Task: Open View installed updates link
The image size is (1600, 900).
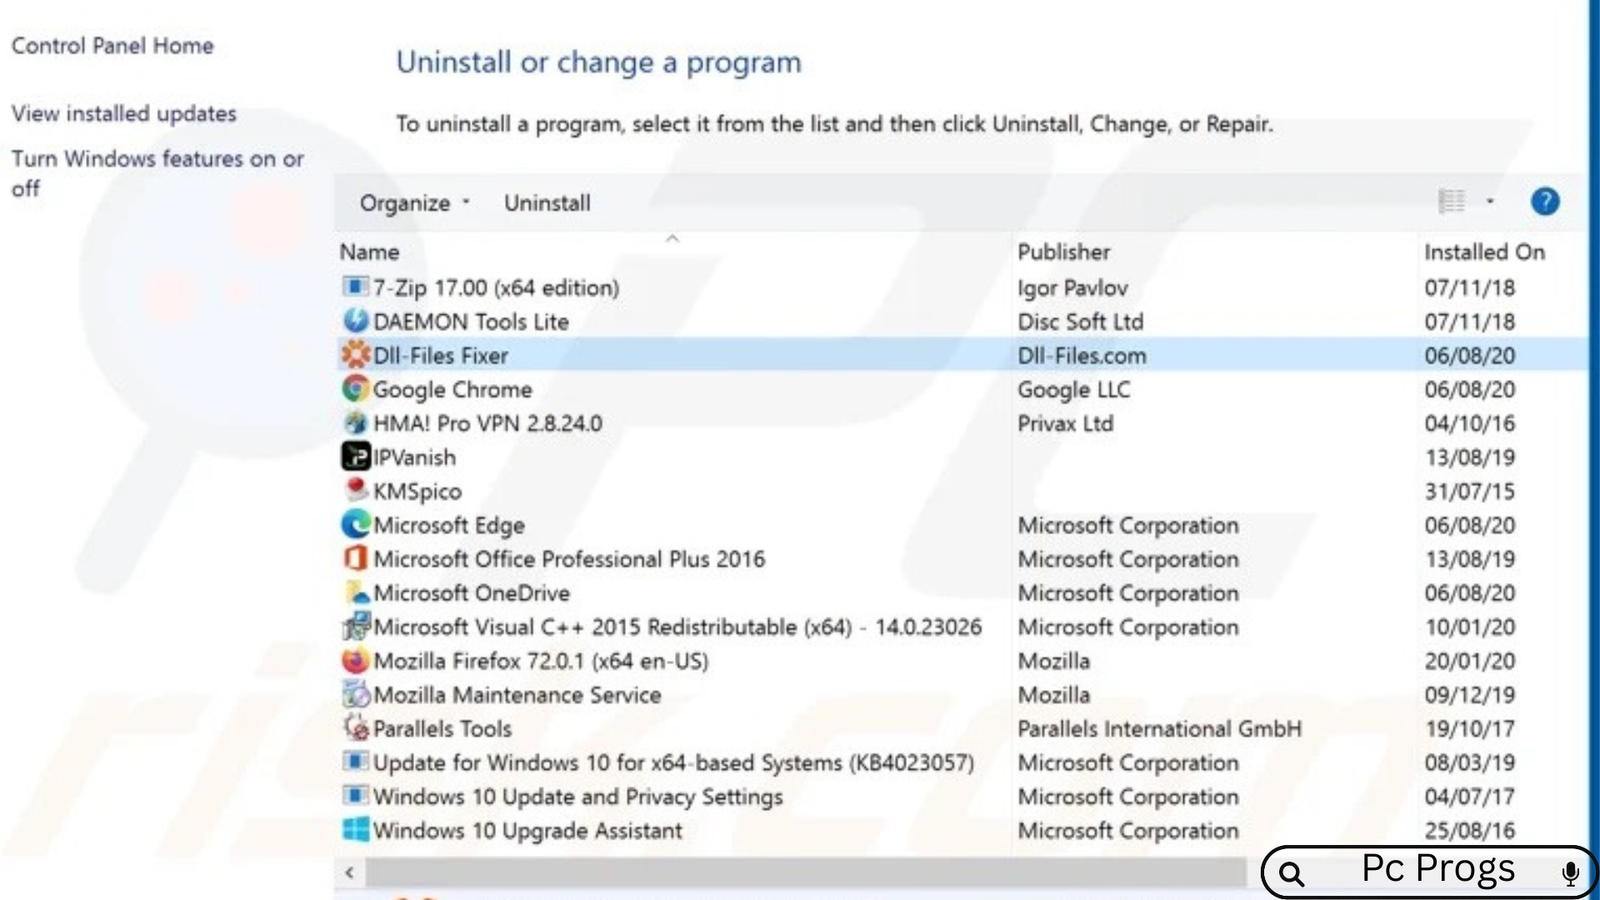Action: click(x=124, y=113)
